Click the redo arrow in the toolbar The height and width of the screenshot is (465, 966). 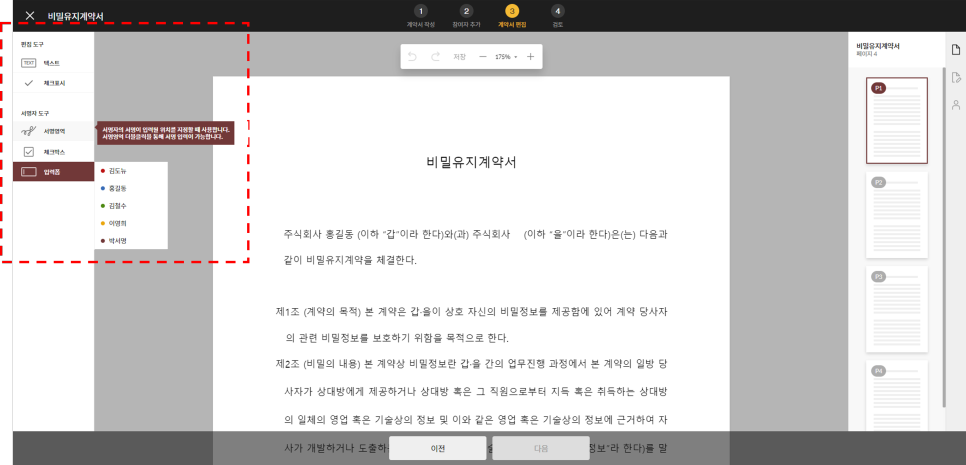tap(436, 57)
